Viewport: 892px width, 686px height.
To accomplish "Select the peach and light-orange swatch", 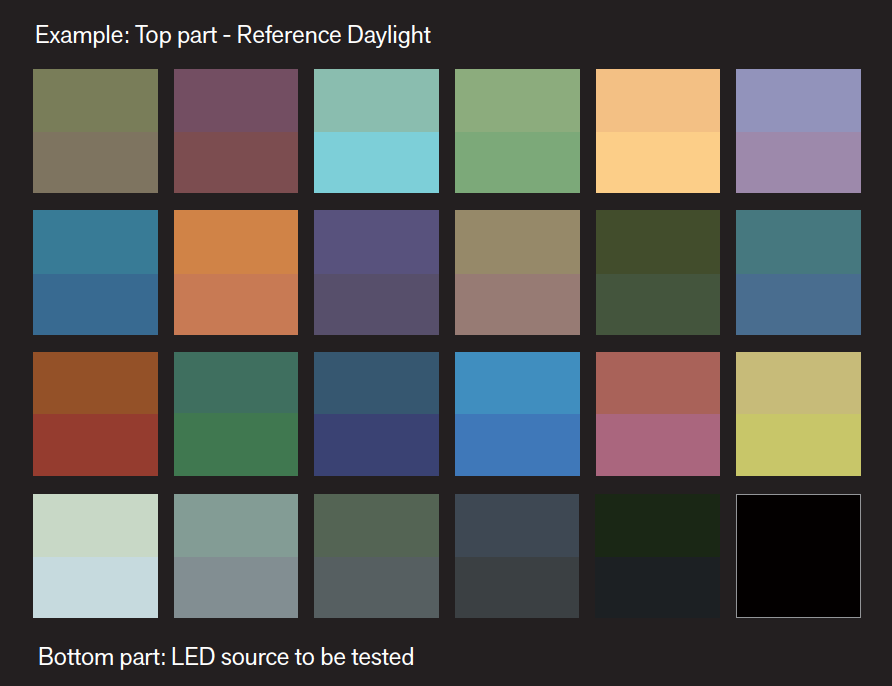I will coord(657,131).
